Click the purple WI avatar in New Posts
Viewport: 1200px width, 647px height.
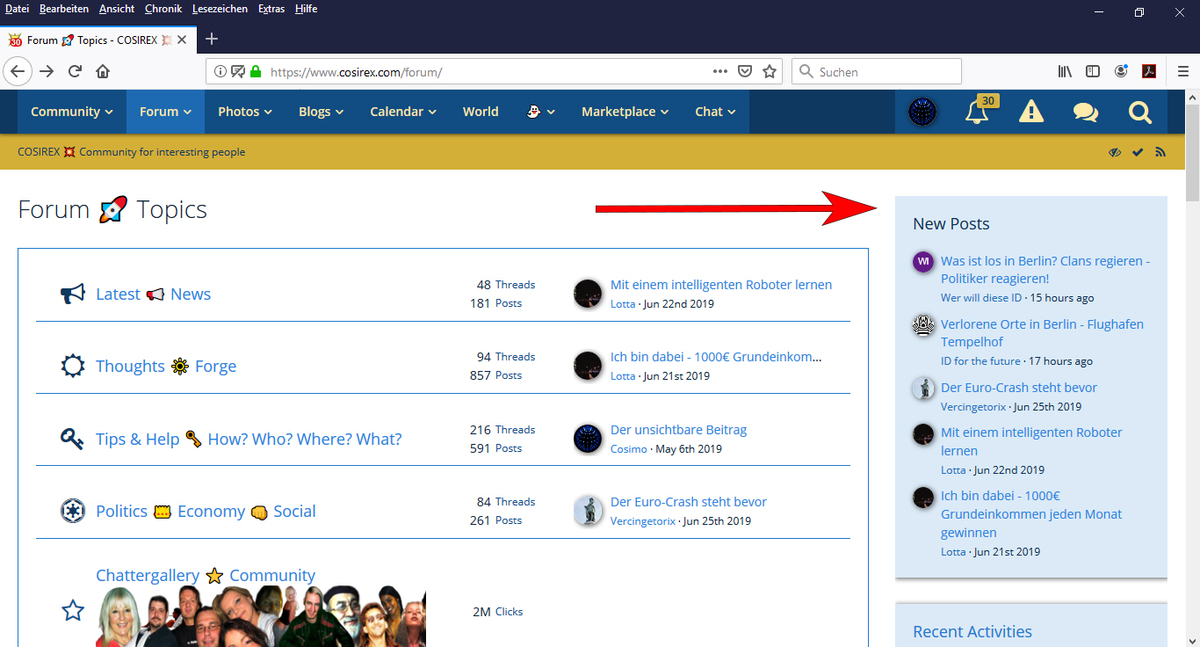click(923, 262)
